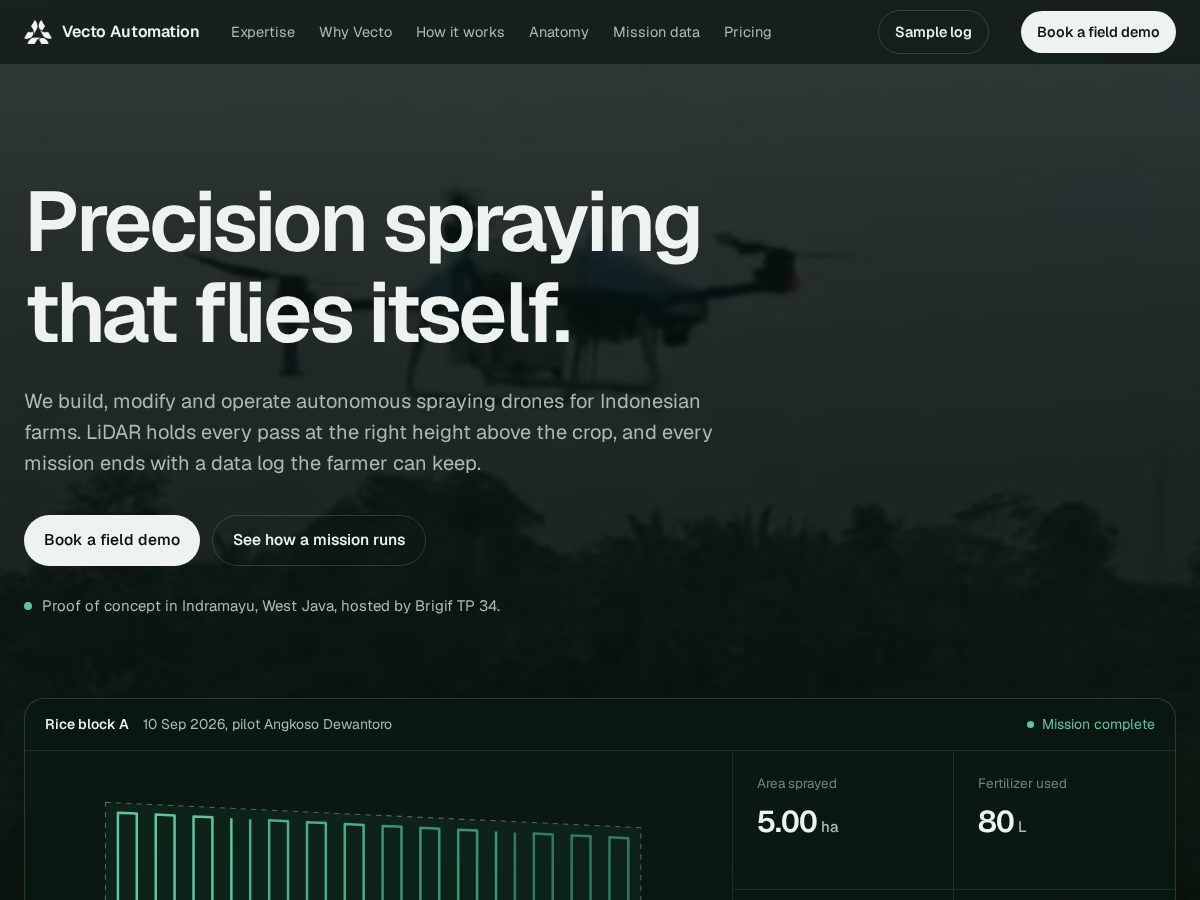Click the Mission complete status label
Screen dimensions: 1200x900
[1098, 724]
